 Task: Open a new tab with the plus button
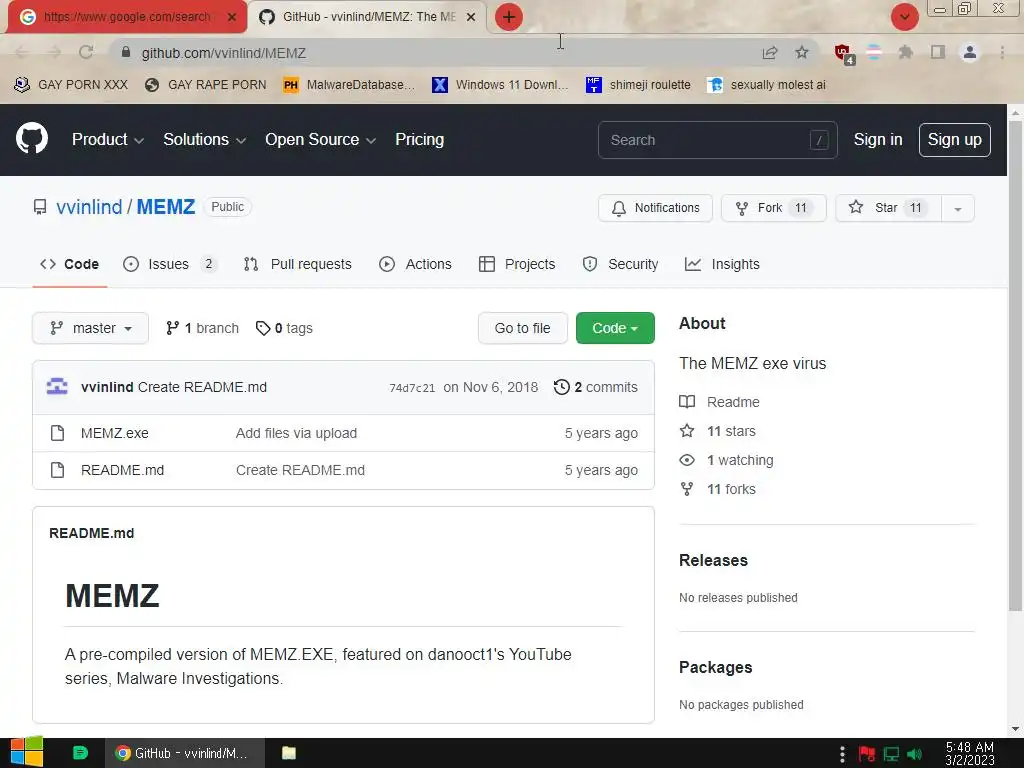(x=509, y=17)
